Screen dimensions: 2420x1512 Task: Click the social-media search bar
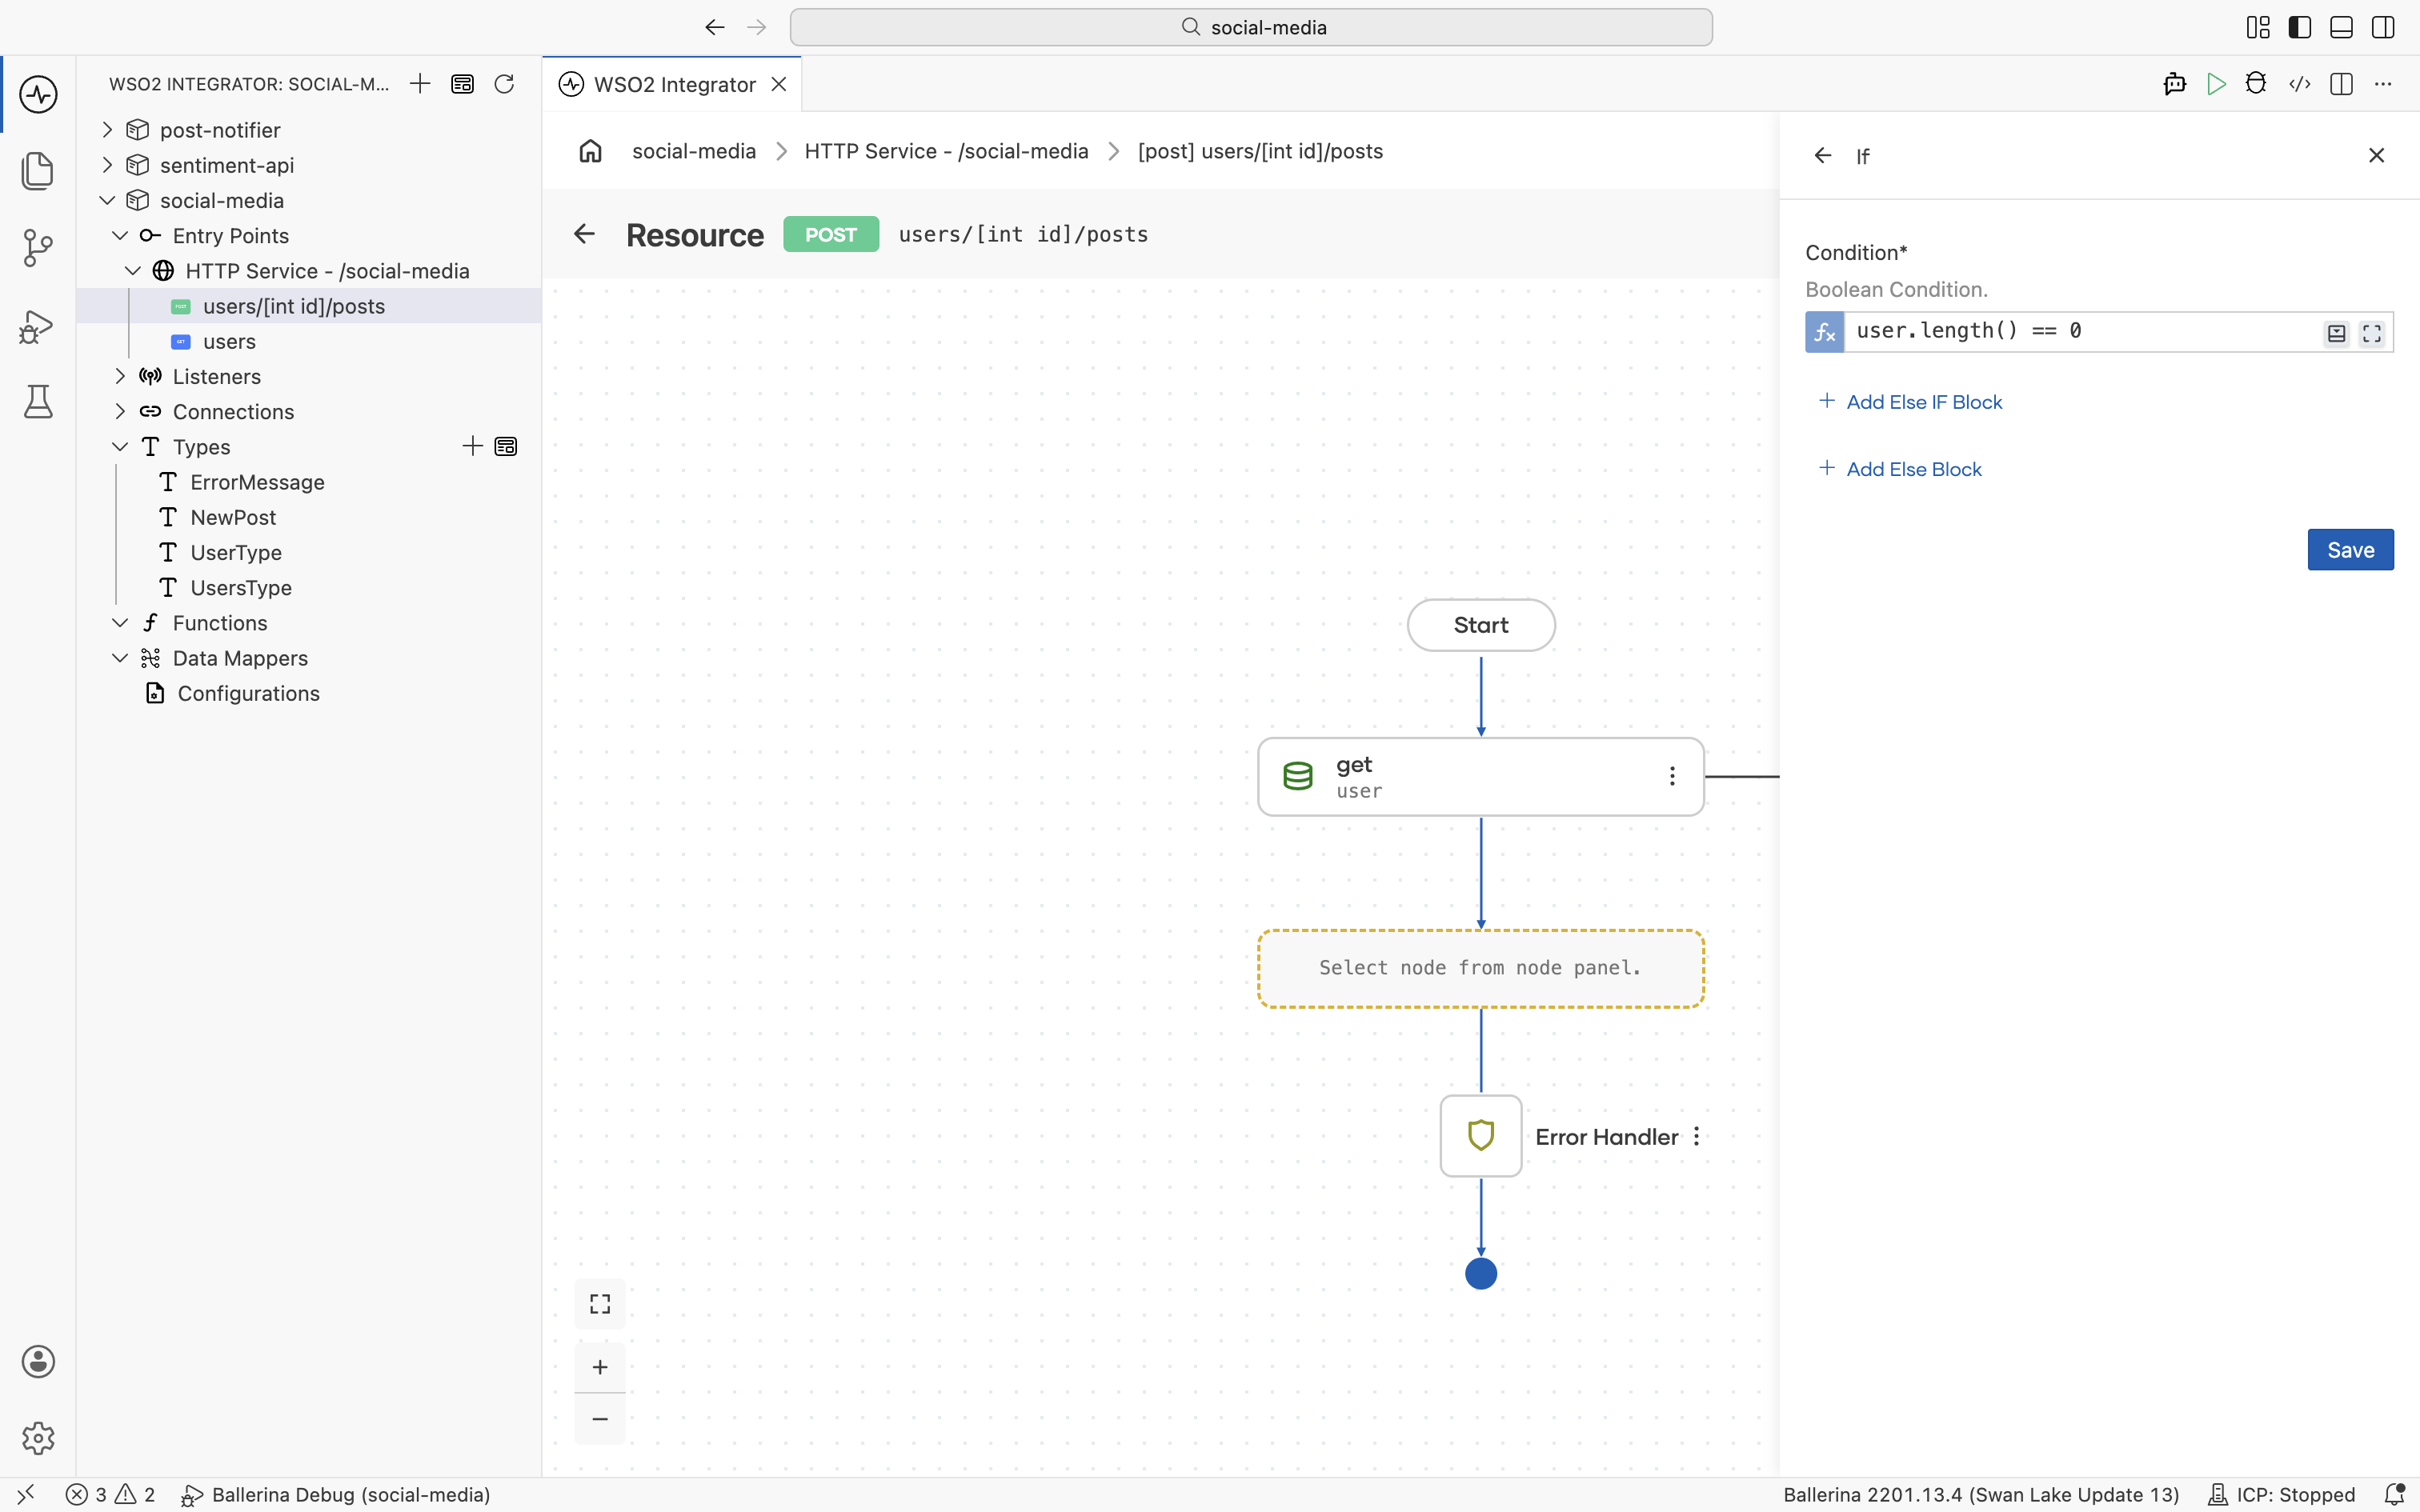pyautogui.click(x=1251, y=27)
